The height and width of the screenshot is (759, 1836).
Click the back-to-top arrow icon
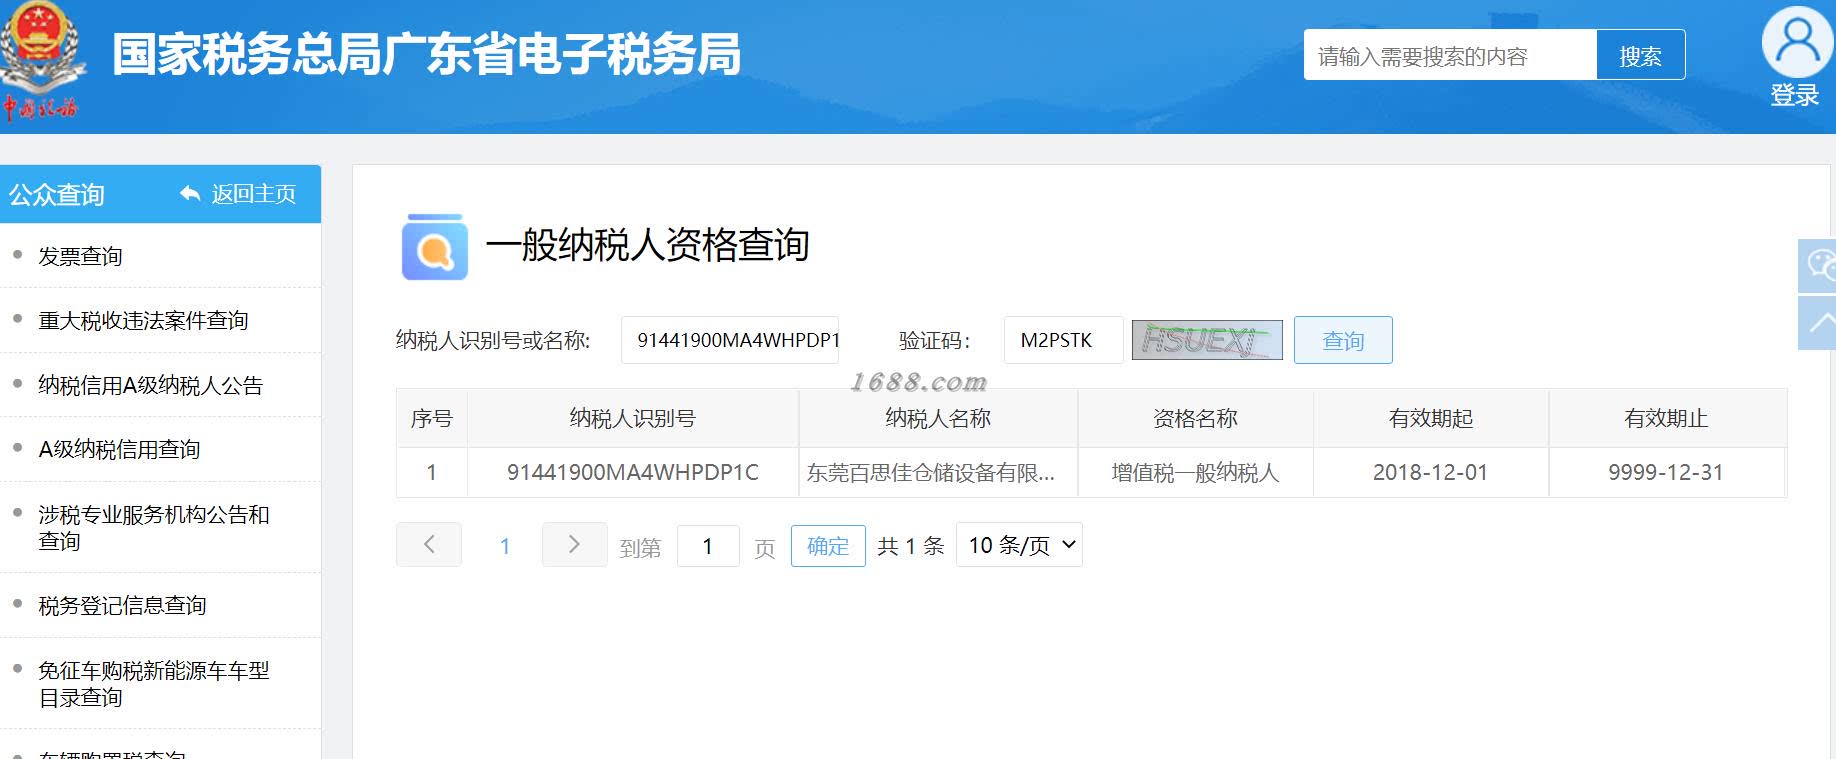point(1818,322)
